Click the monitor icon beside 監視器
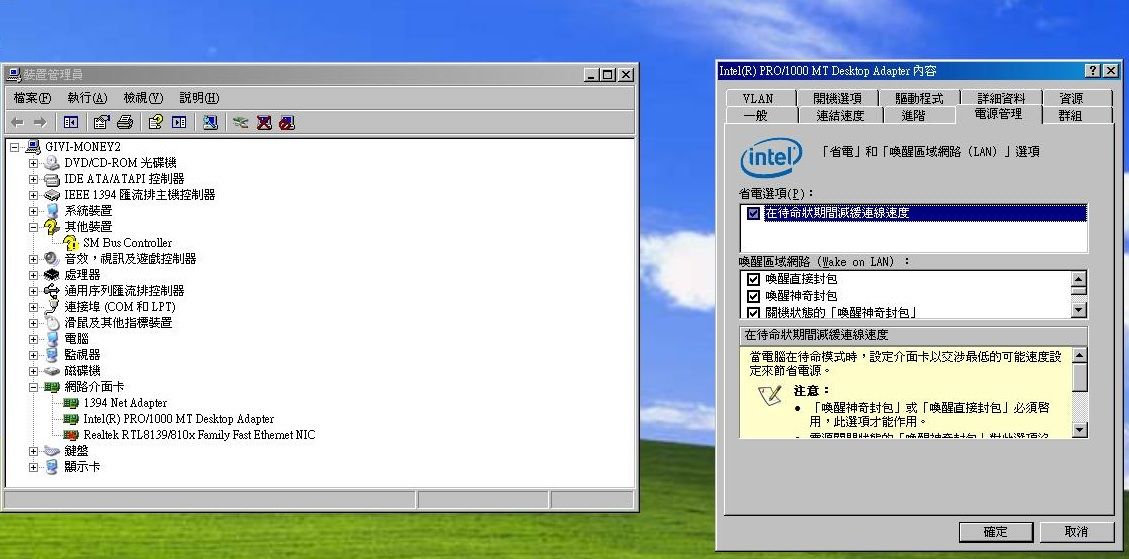 pyautogui.click(x=52, y=354)
